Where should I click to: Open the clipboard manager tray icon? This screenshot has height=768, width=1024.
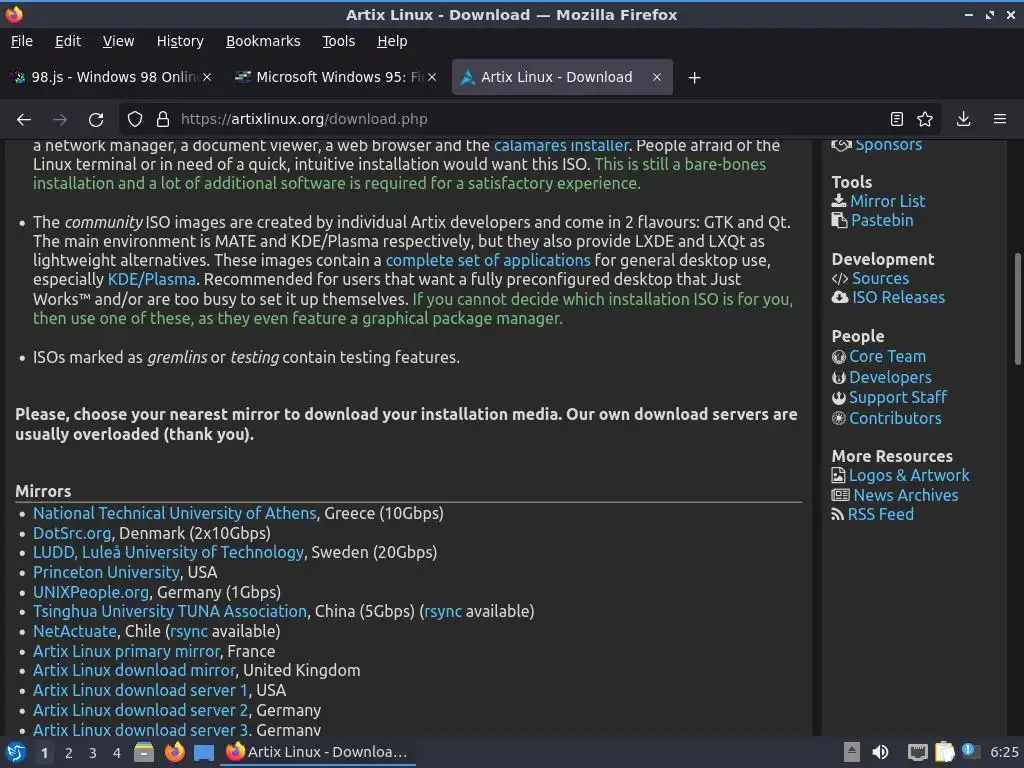click(944, 752)
